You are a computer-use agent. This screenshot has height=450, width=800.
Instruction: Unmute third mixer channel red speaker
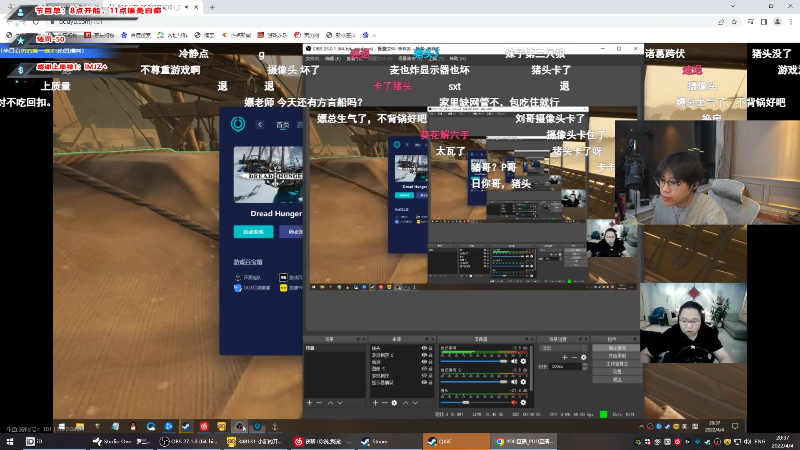click(514, 403)
